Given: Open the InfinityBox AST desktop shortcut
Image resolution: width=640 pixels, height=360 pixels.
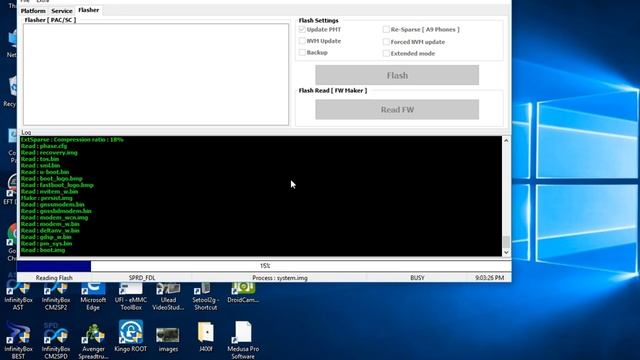Looking at the screenshot, I should [x=18, y=297].
